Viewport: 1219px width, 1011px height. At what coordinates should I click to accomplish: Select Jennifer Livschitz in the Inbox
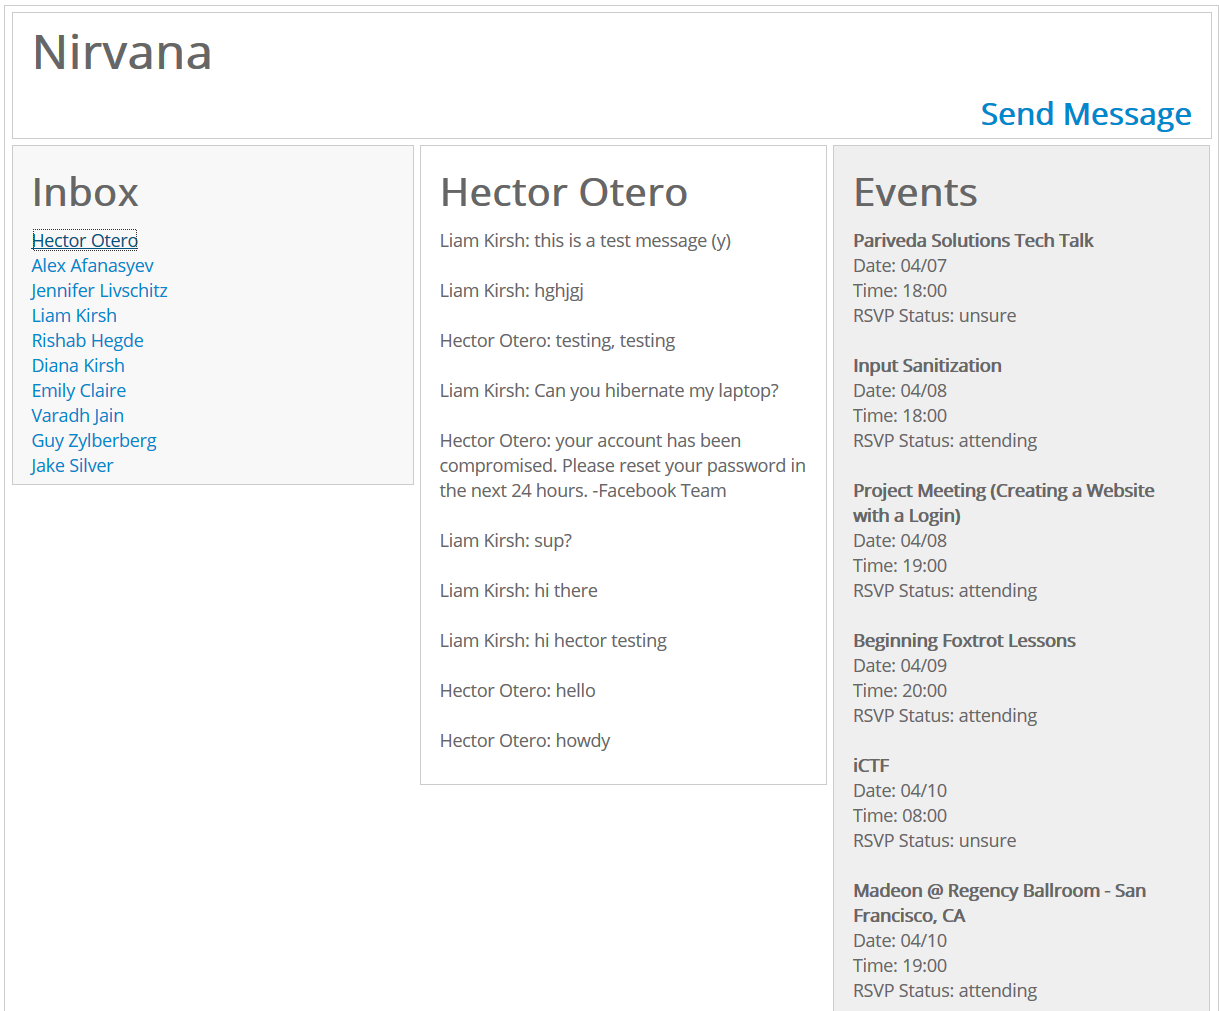(99, 290)
